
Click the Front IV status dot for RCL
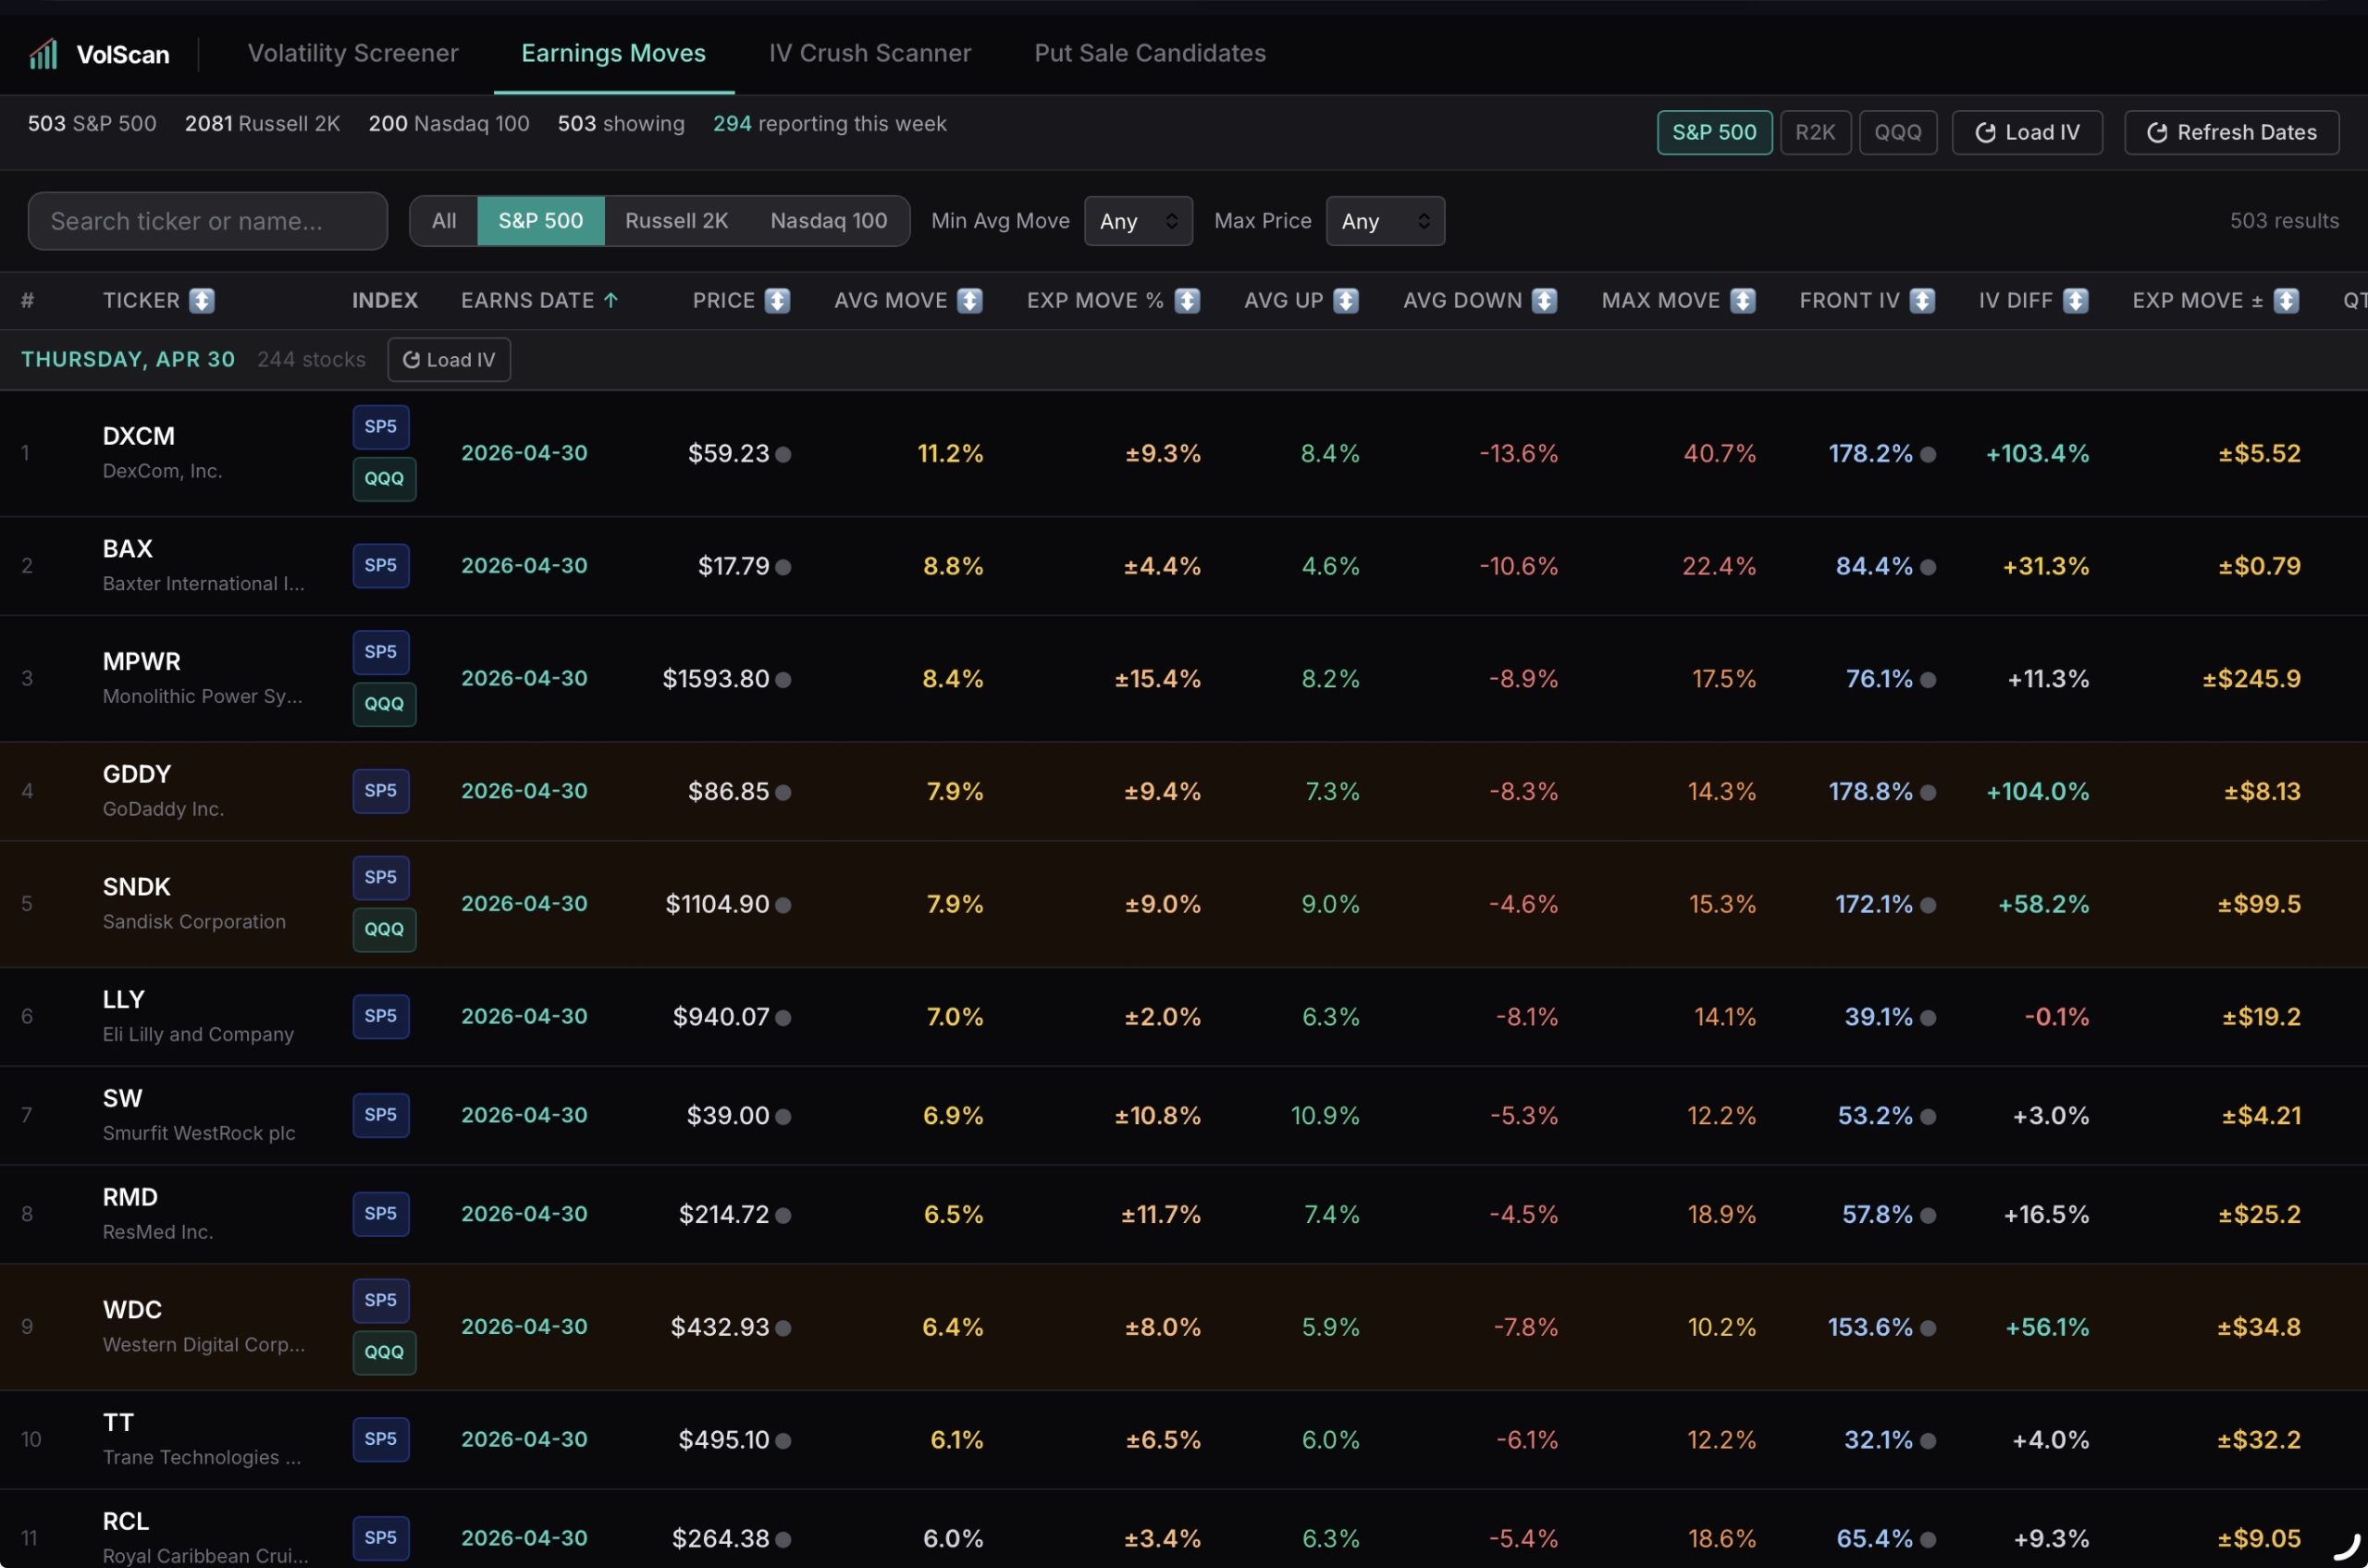(x=1928, y=1540)
